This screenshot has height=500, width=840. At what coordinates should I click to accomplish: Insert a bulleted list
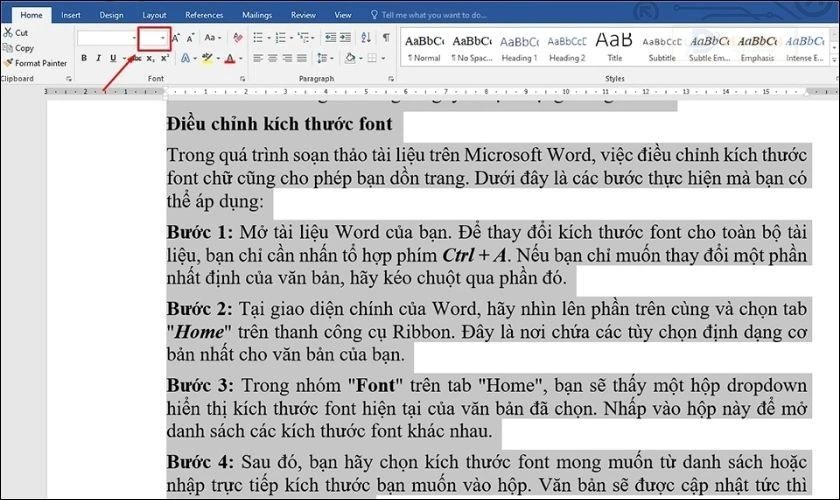pyautogui.click(x=258, y=38)
